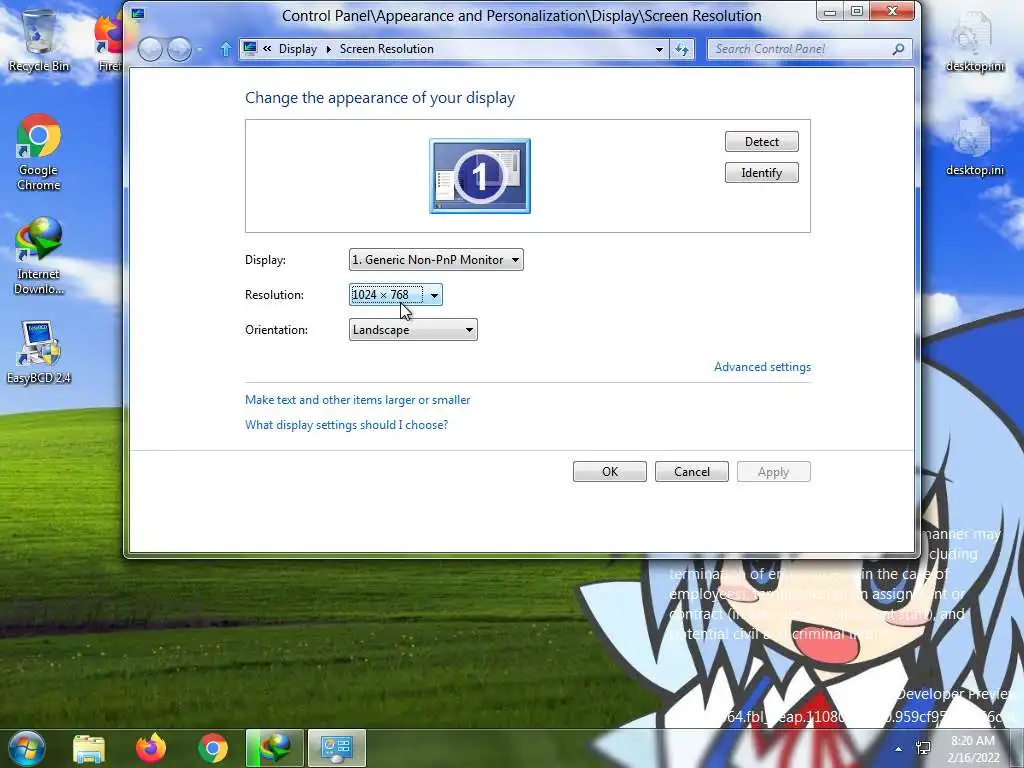Open What display settings should I choose link

[346, 424]
